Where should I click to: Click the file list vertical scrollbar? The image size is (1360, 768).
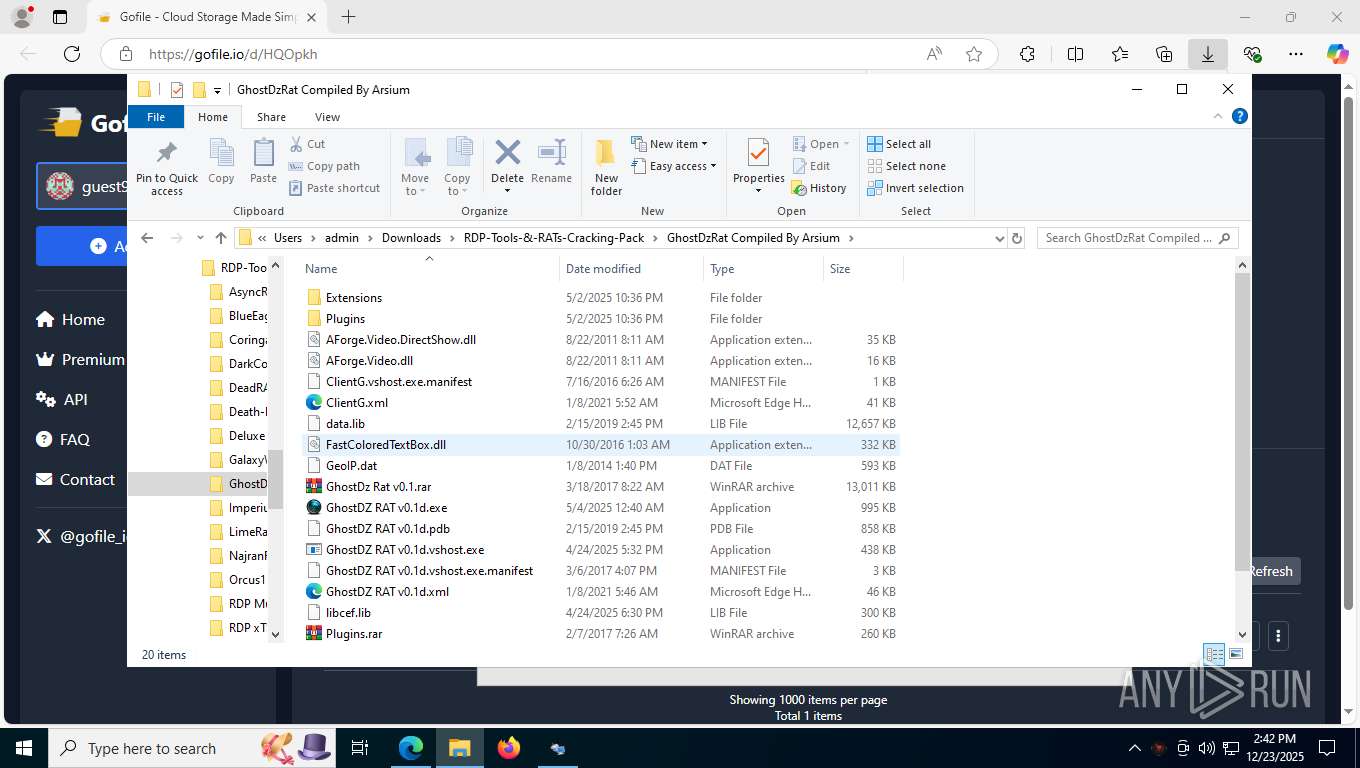point(1243,420)
